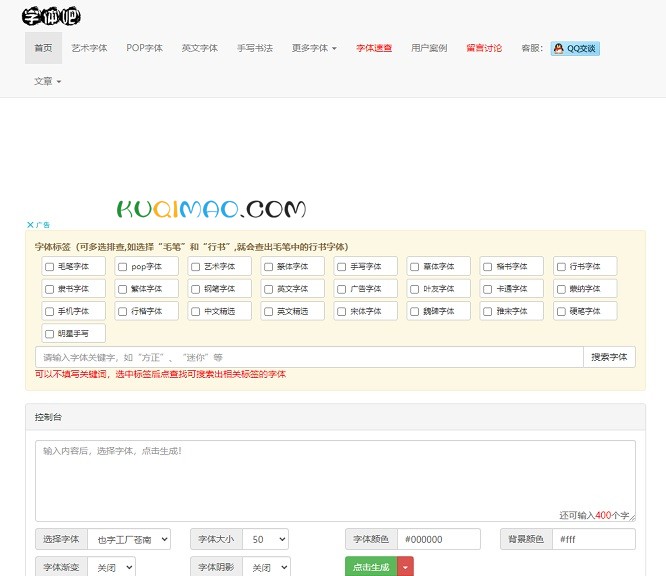Open the 选择字体 font dropdown
This screenshot has width=666, height=576.
pyautogui.click(x=129, y=539)
